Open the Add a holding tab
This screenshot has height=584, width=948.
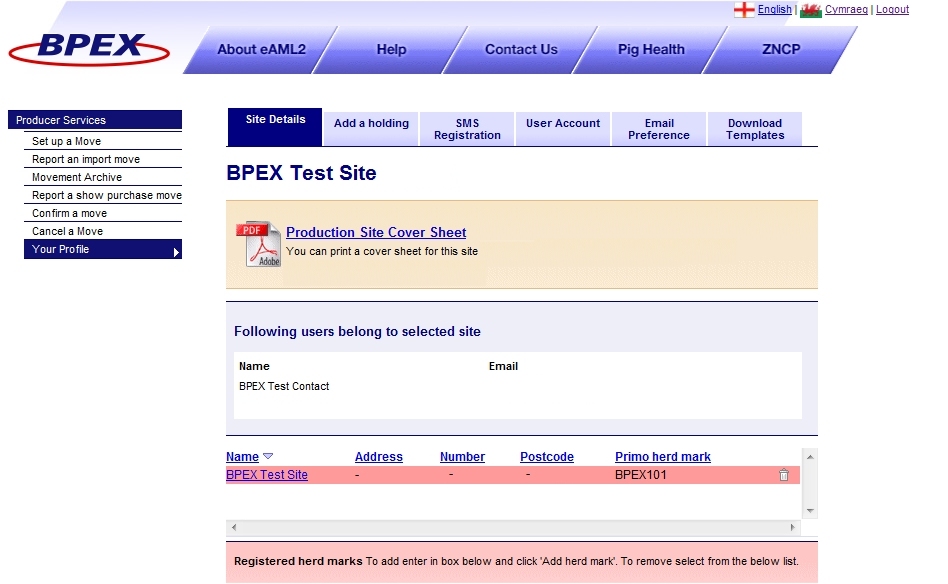point(371,124)
